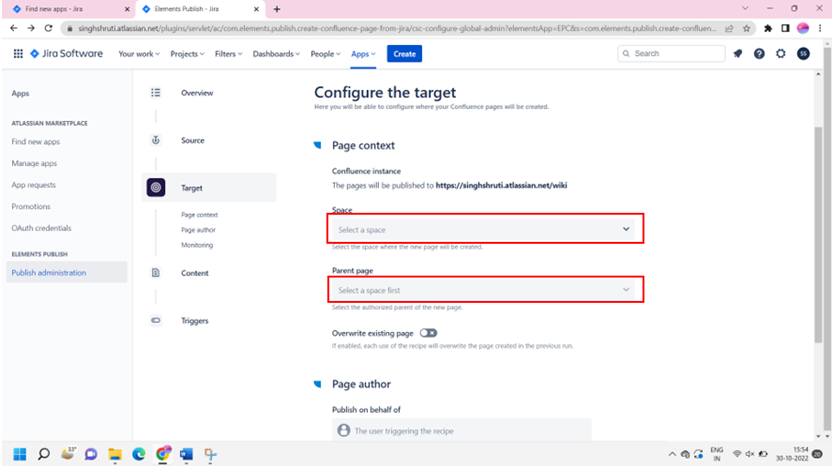Close the Find new apps tab
This screenshot has height=466, width=832.
(x=127, y=9)
